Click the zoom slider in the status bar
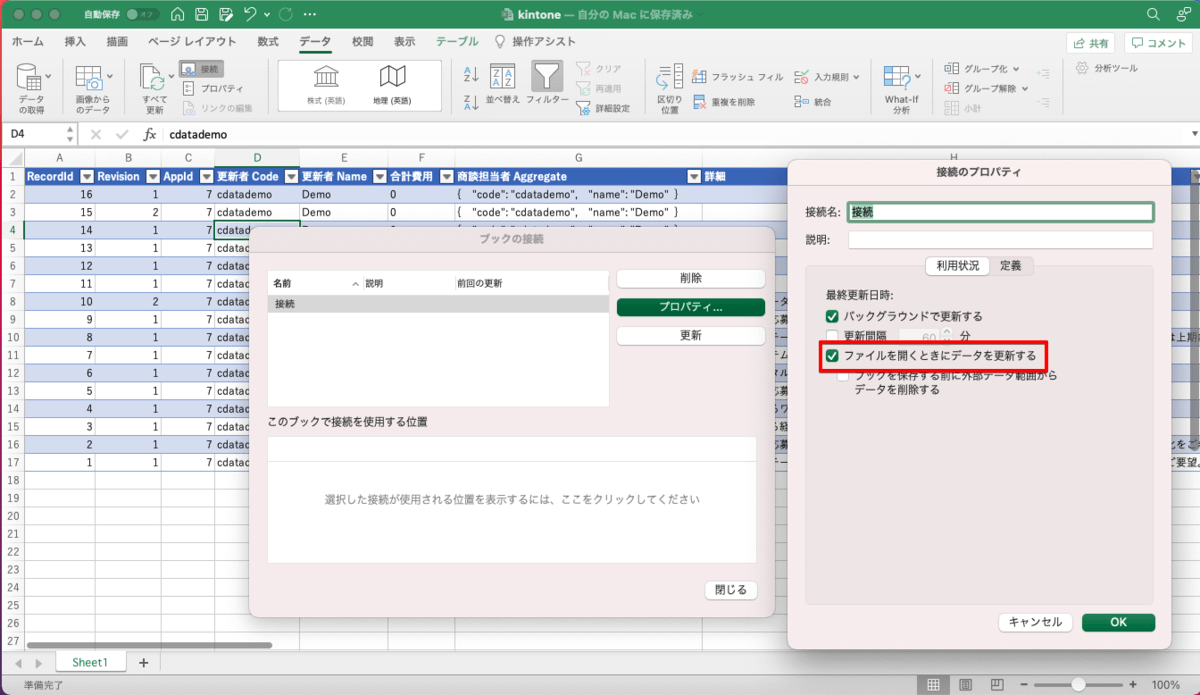Image resolution: width=1200 pixels, height=695 pixels. [x=1077, y=685]
